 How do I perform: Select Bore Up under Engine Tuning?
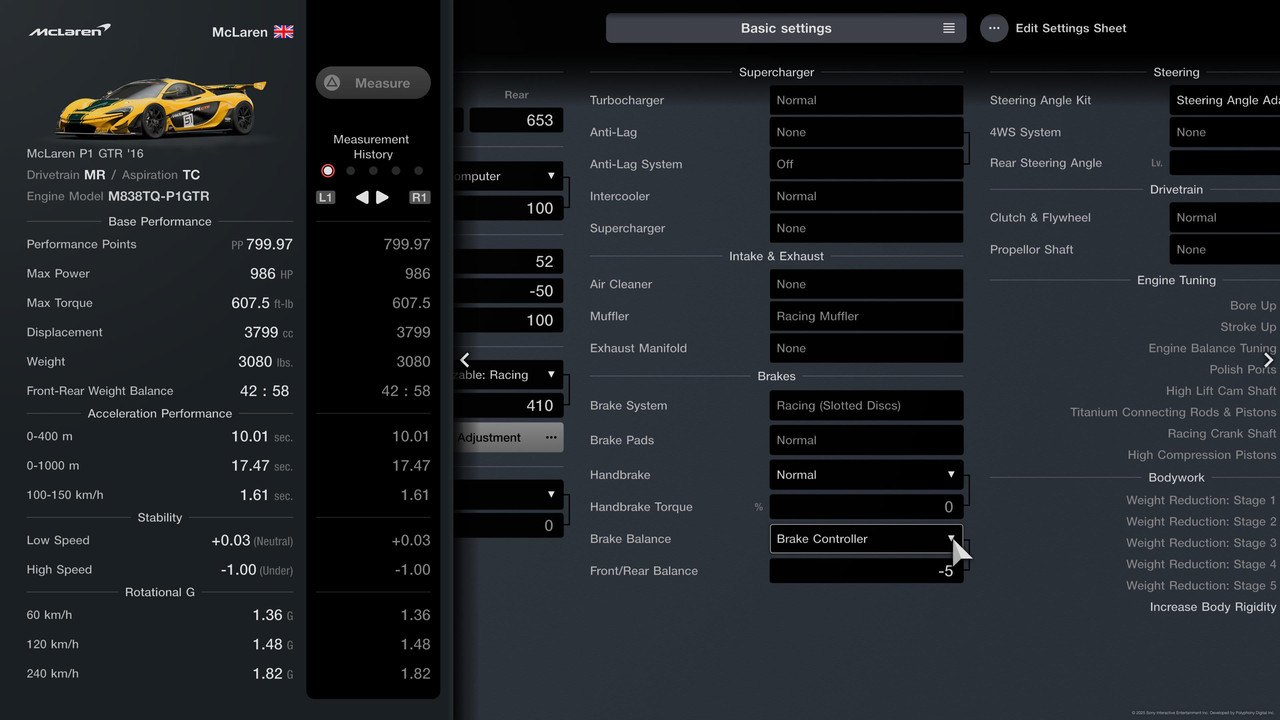coord(1253,306)
